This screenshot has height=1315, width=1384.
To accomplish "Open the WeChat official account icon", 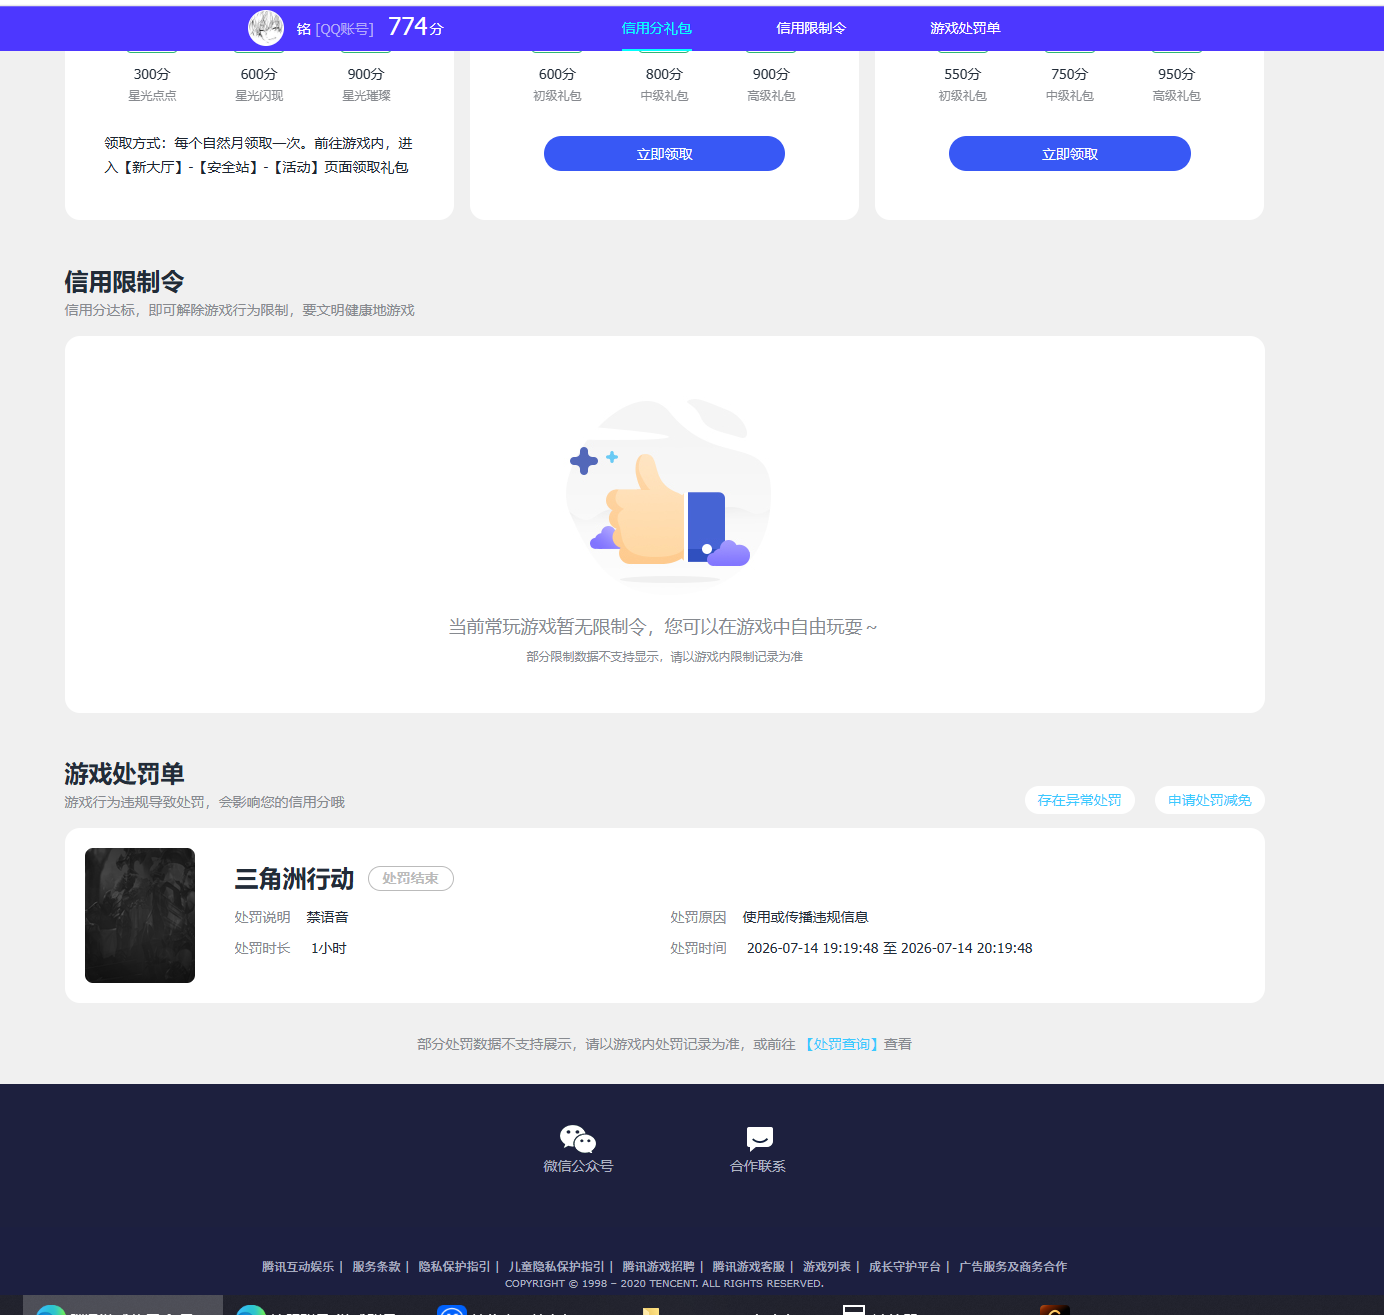I will 578,1139.
